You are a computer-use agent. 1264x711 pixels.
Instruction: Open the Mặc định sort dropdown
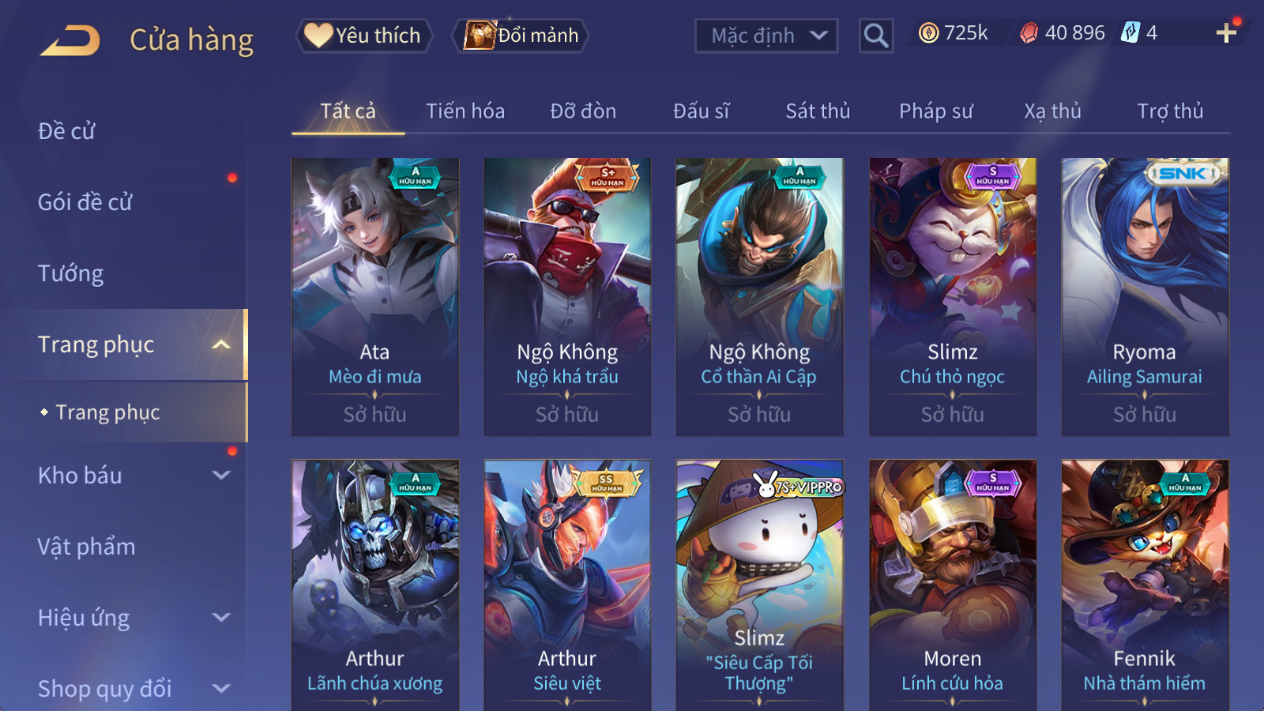pyautogui.click(x=766, y=36)
